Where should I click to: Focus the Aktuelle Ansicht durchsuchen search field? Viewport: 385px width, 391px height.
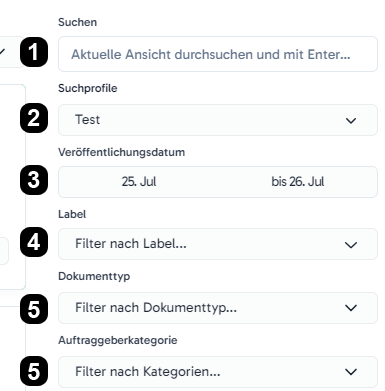point(218,54)
